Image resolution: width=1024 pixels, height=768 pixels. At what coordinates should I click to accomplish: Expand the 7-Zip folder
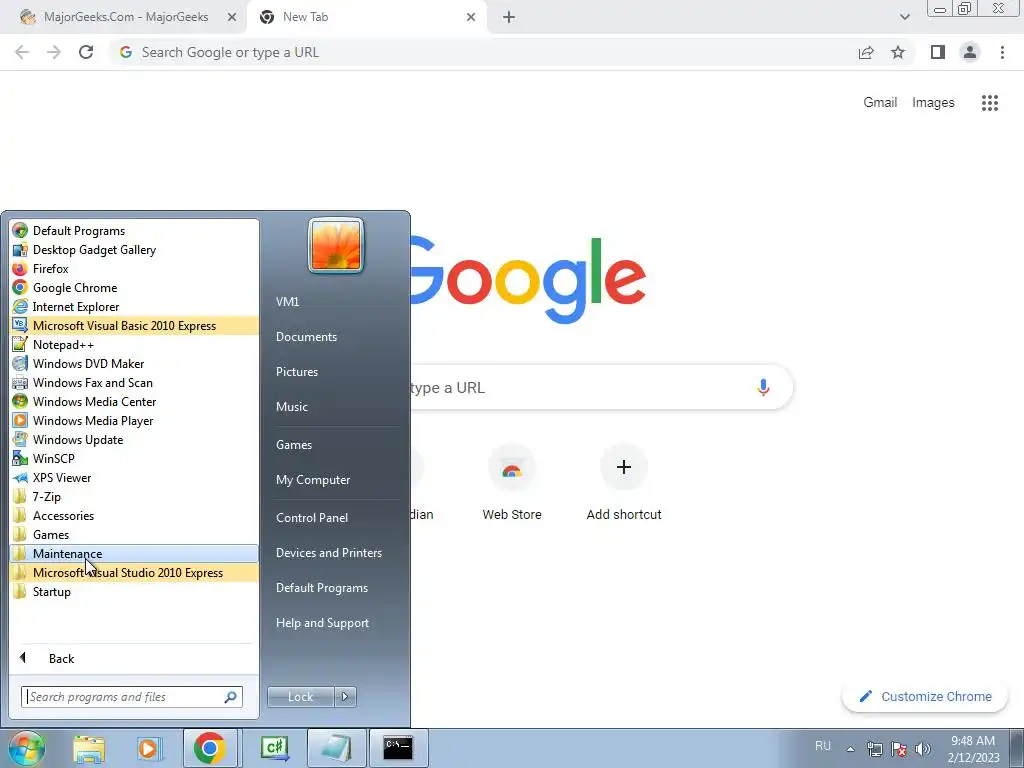[134, 496]
